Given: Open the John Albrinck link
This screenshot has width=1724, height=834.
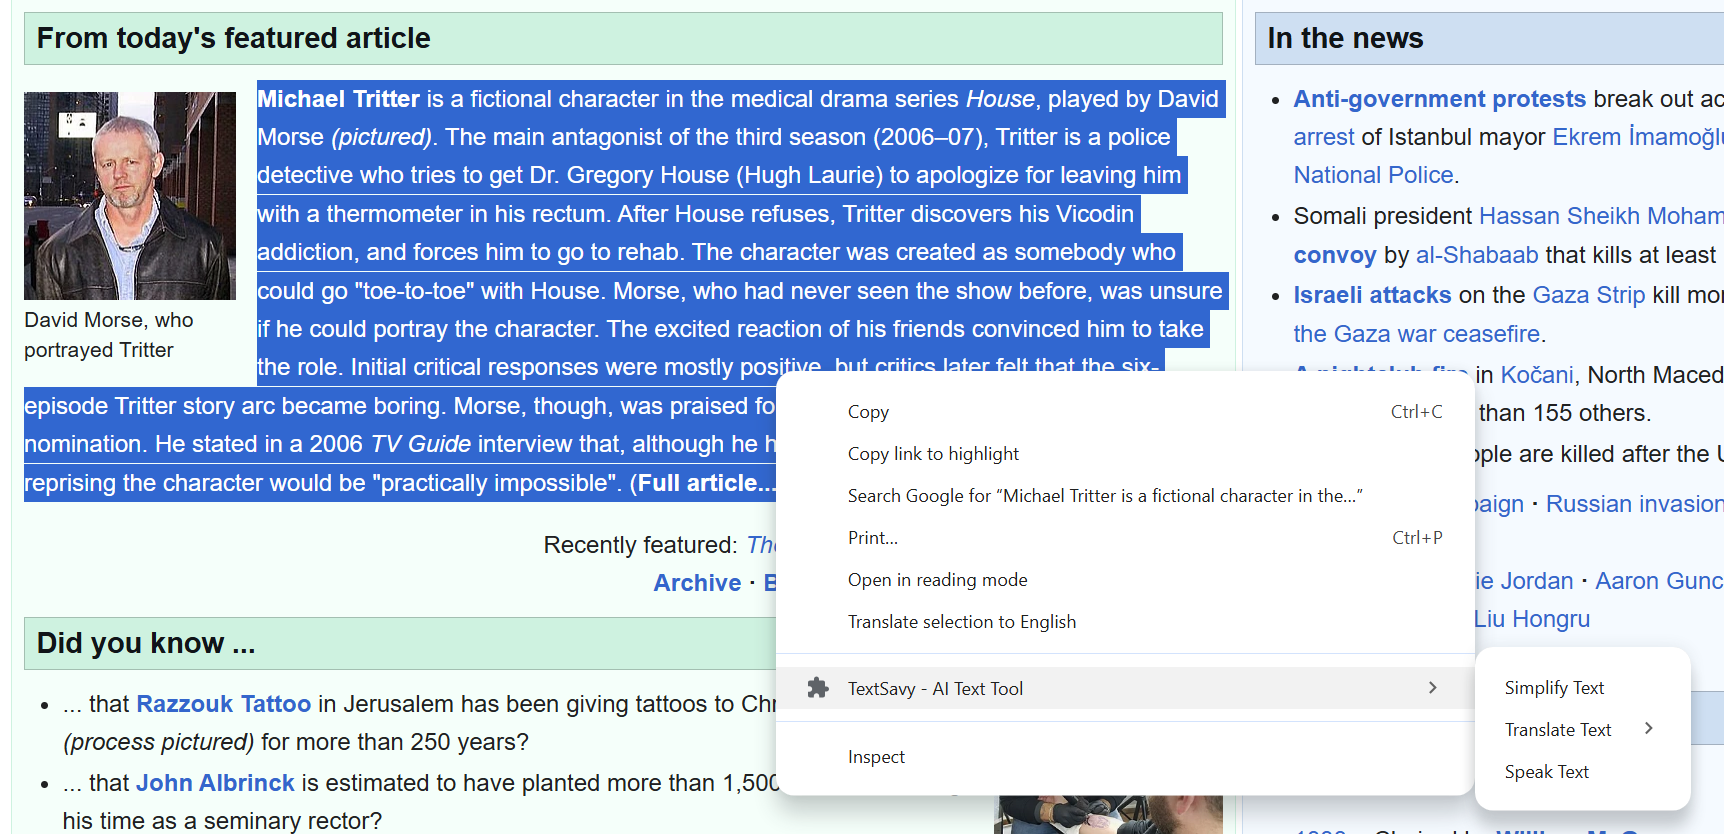Looking at the screenshot, I should 215,783.
